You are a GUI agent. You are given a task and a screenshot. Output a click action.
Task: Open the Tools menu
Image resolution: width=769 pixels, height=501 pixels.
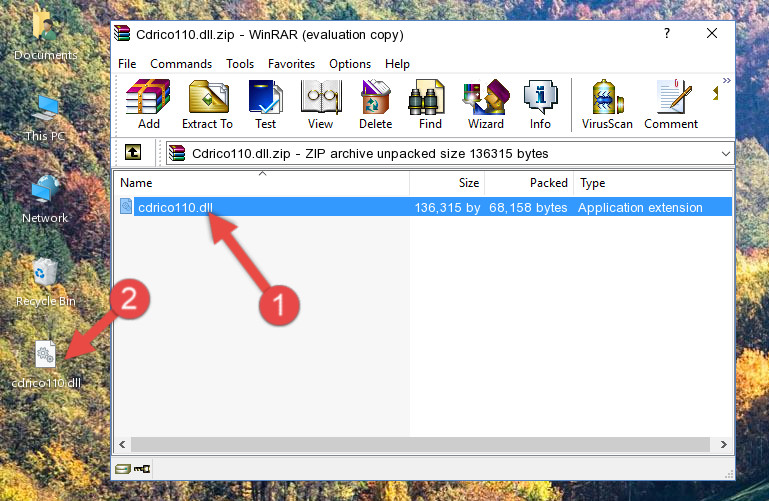240,64
